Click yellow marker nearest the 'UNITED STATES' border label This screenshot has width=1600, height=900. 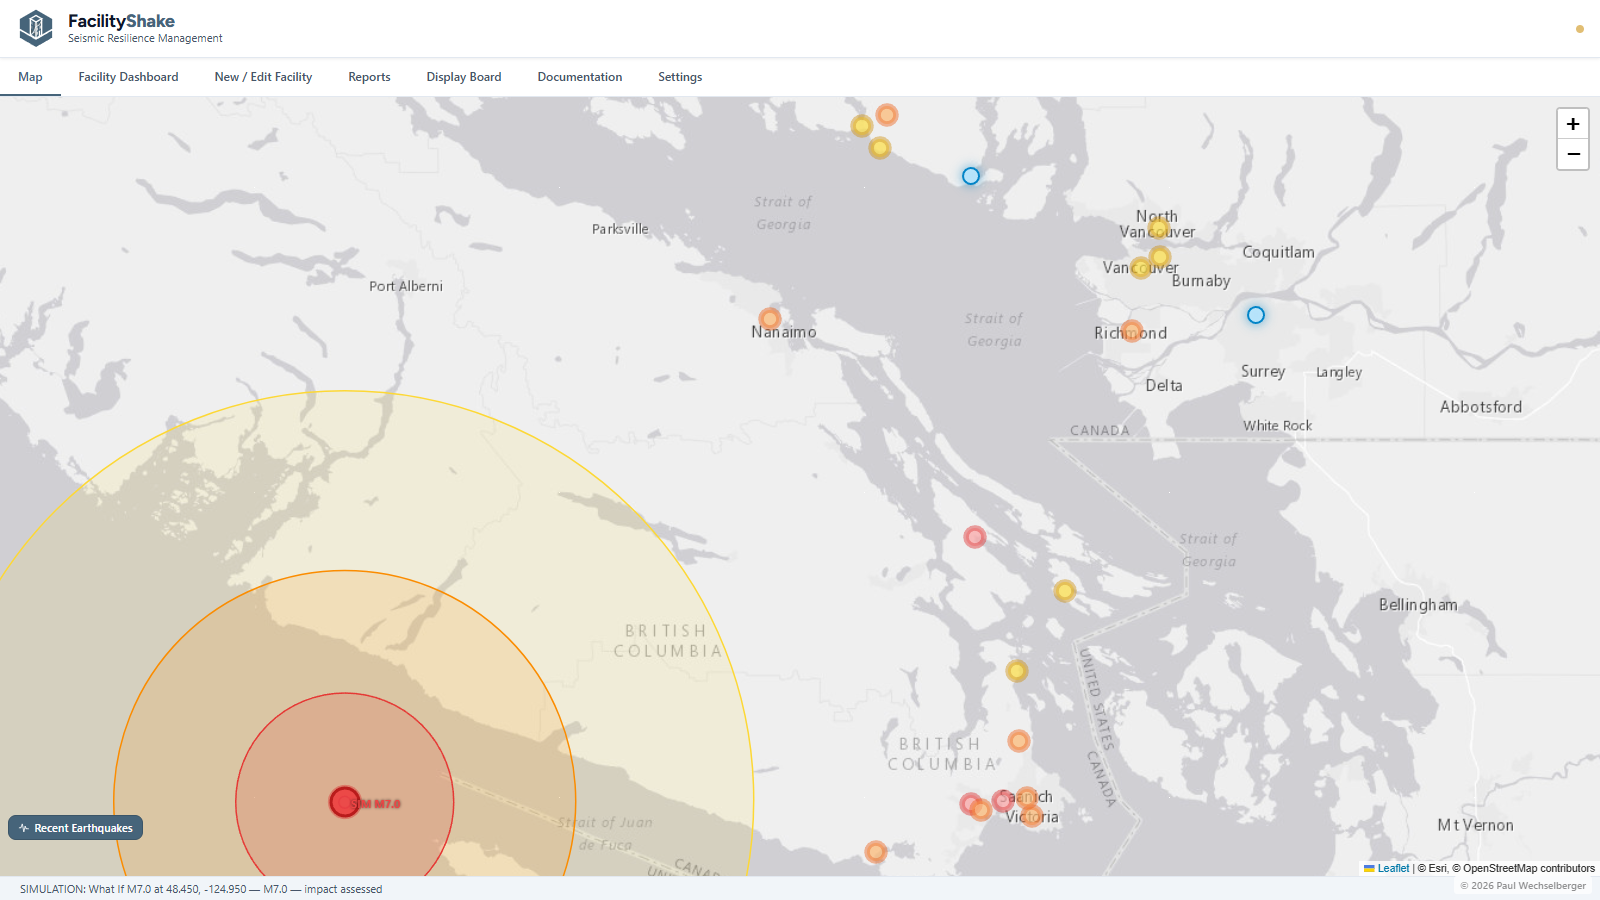coord(1017,671)
